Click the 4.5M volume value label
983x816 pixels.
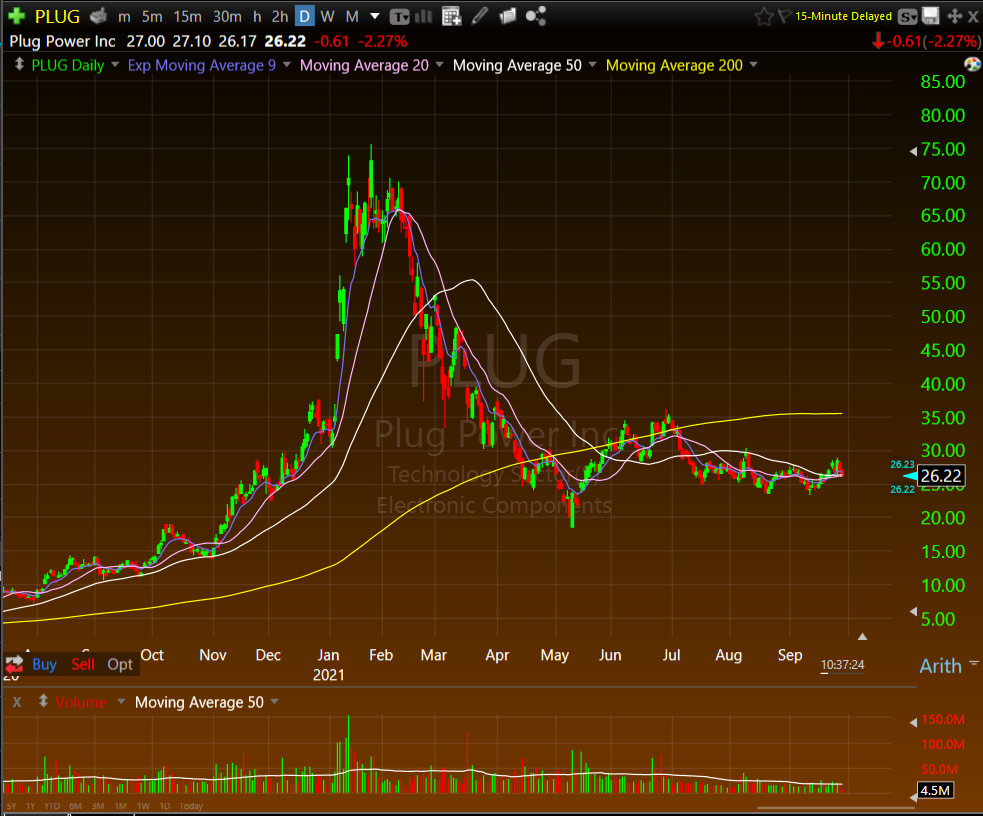click(x=935, y=790)
